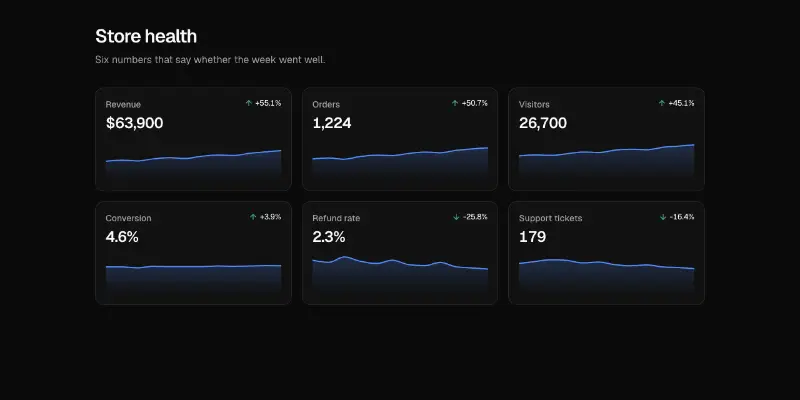Click the 2.3% refund rate value
This screenshot has width=800, height=400.
tap(329, 237)
